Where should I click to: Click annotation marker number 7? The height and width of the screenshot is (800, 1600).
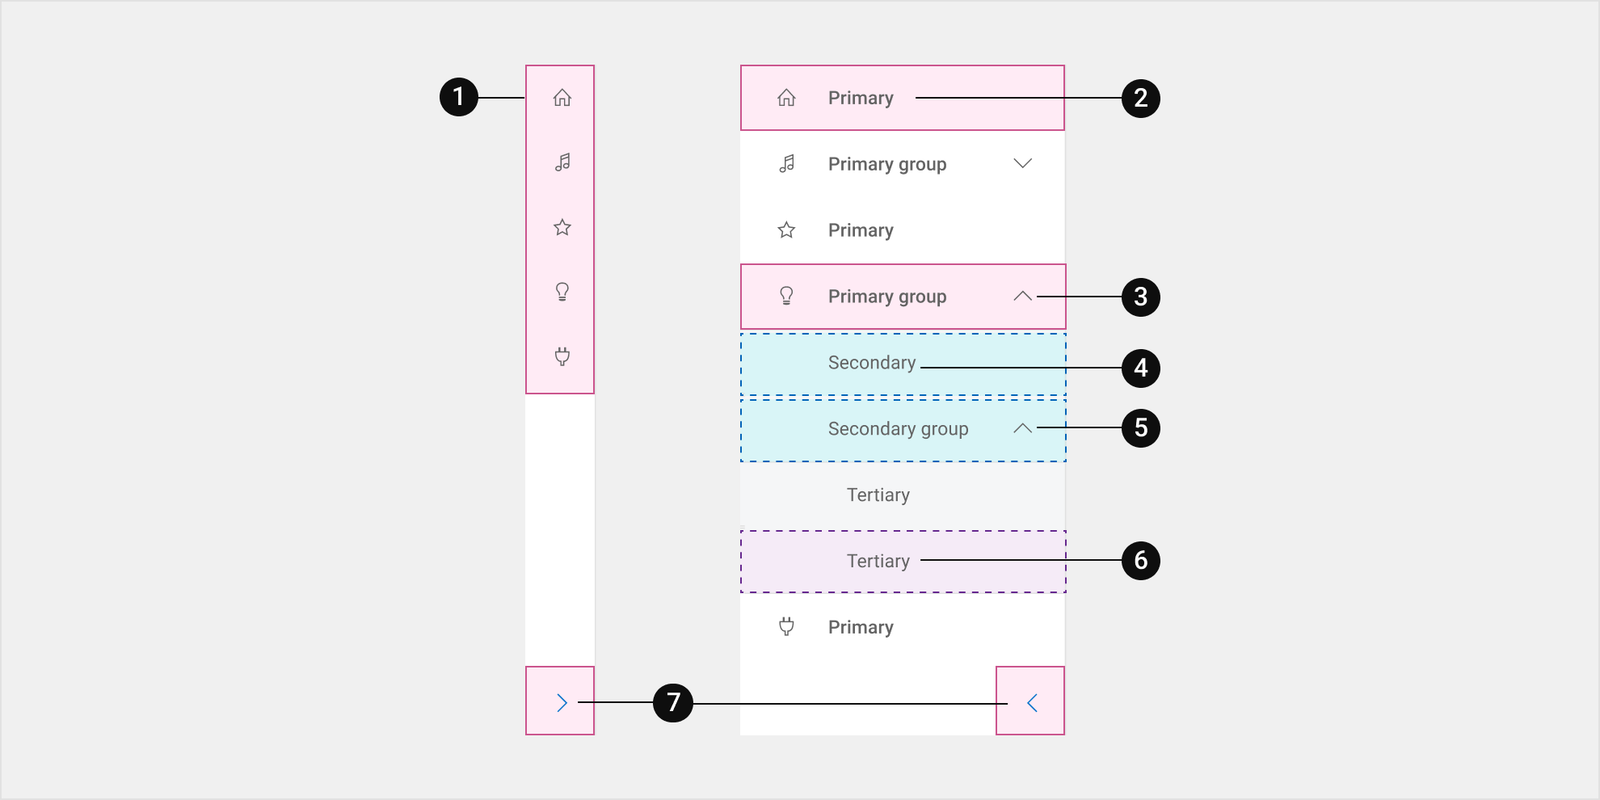[x=673, y=703]
